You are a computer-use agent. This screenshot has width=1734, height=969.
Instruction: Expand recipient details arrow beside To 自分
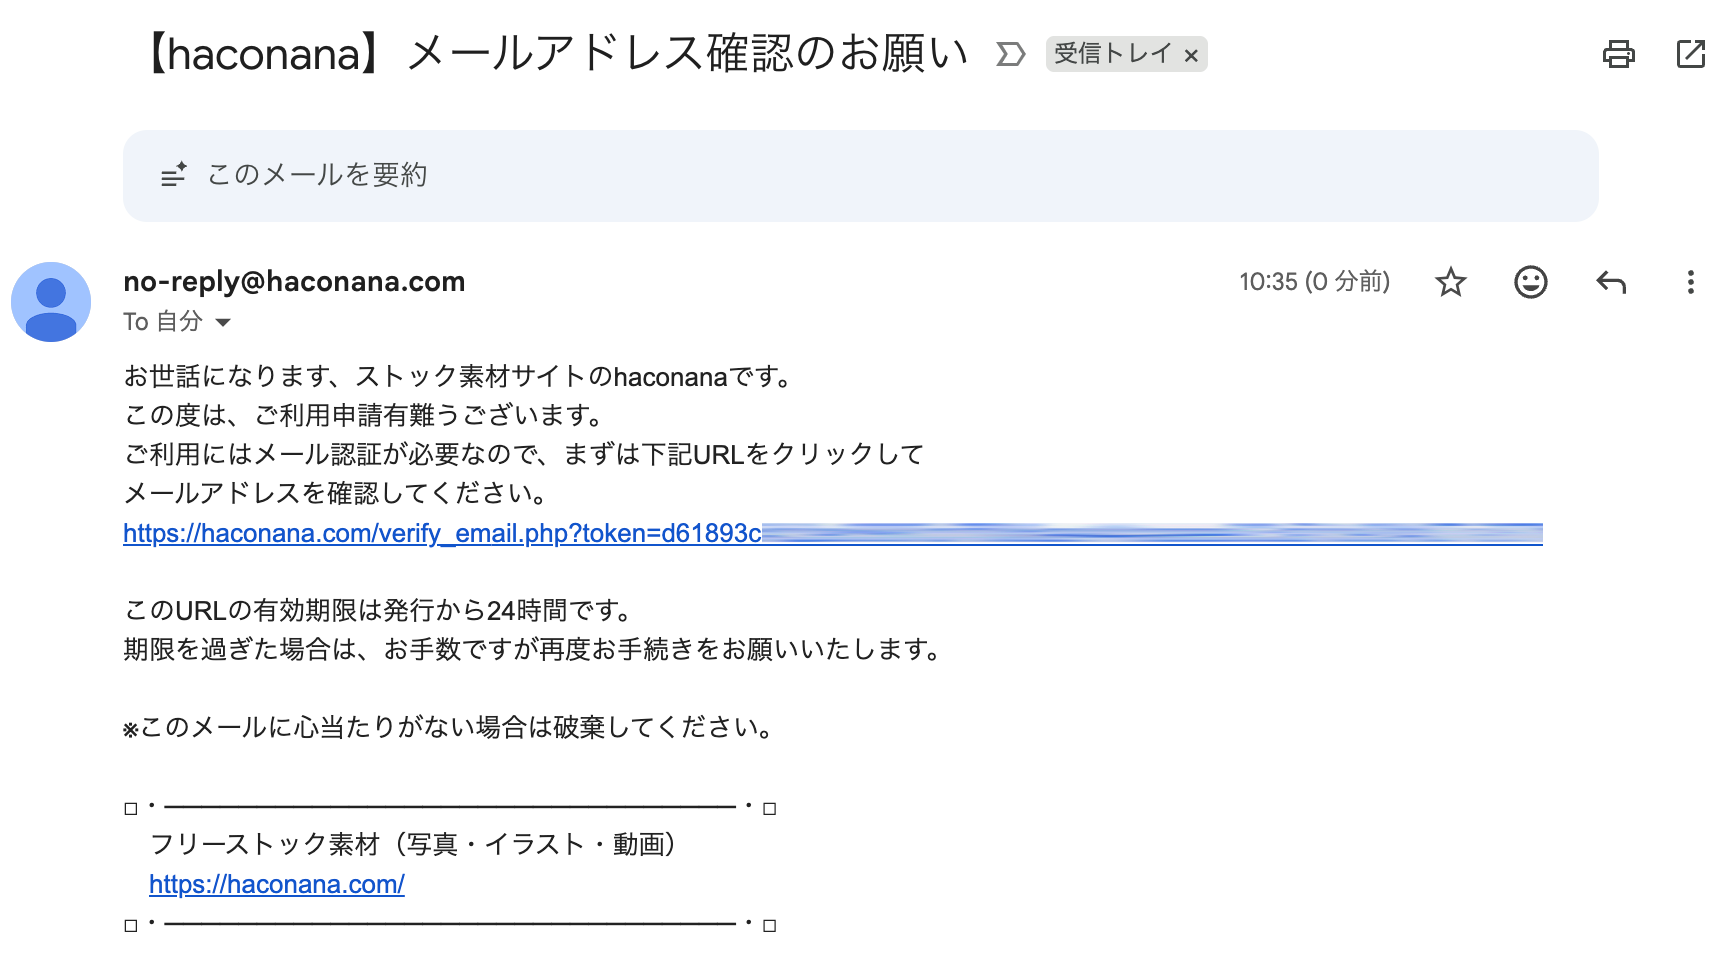tap(224, 322)
